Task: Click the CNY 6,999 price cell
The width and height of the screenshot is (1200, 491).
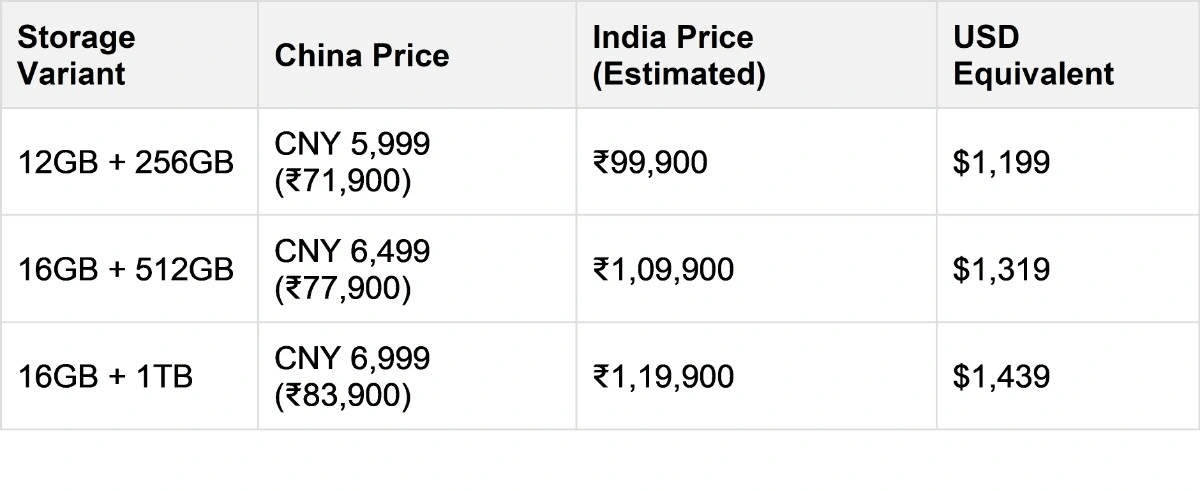Action: (x=352, y=358)
